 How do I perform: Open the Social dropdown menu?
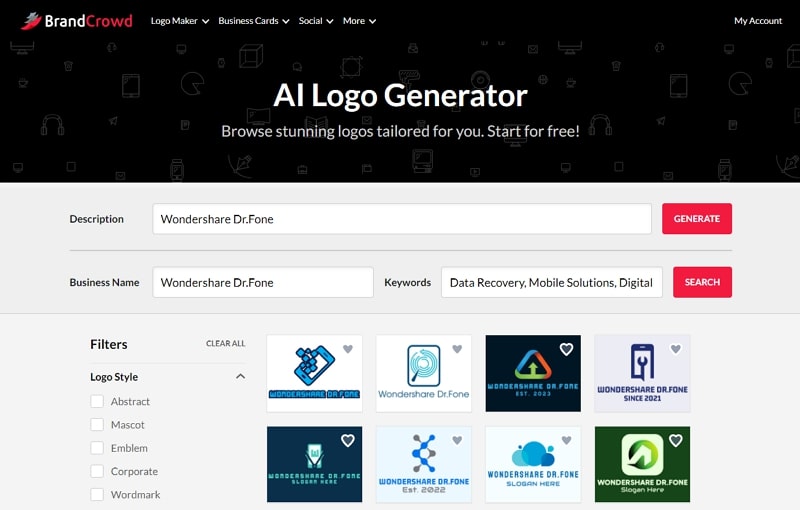[316, 21]
